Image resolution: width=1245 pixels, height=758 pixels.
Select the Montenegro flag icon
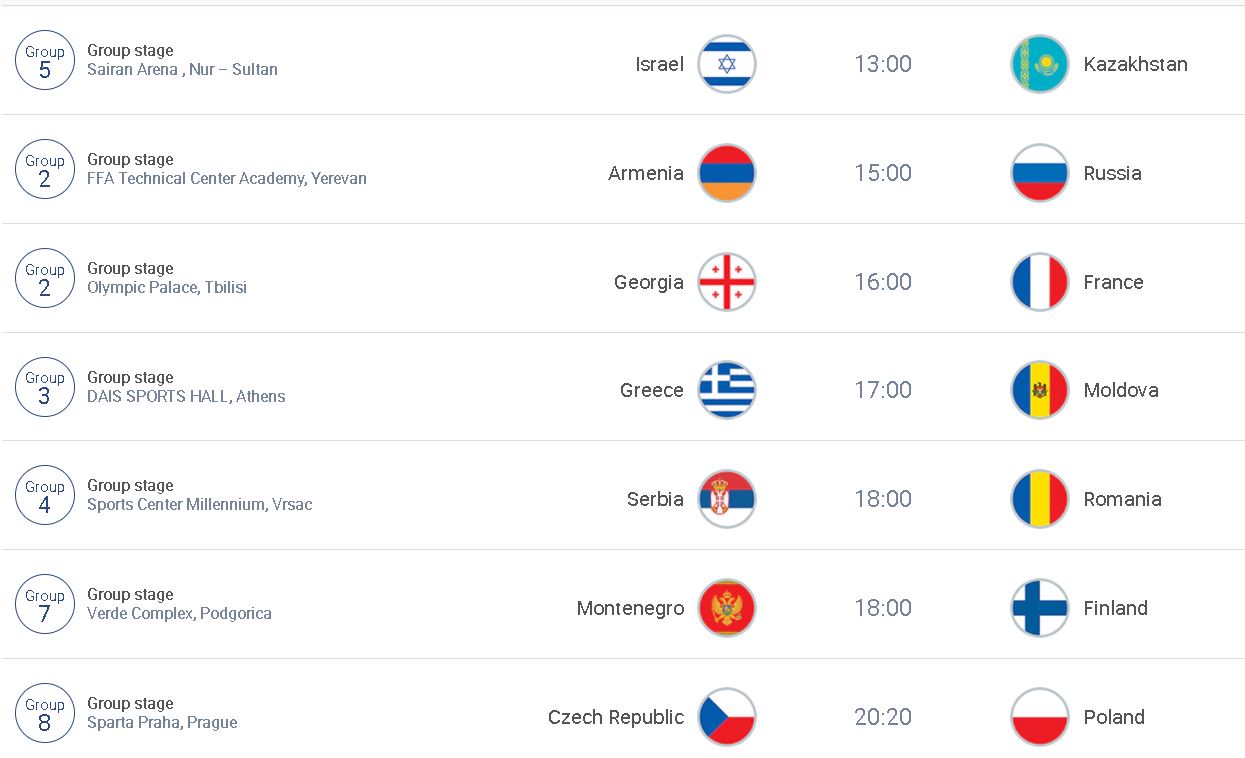(x=727, y=608)
